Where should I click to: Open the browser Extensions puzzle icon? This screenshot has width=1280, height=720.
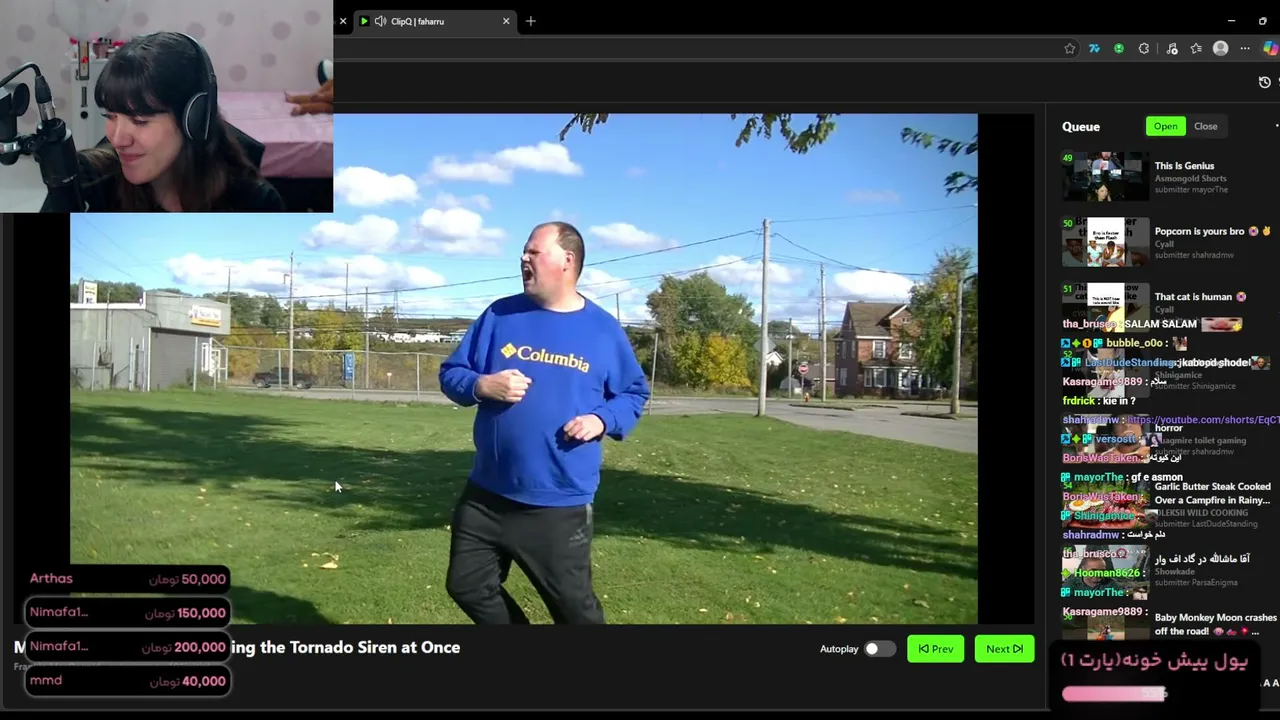[x=1144, y=48]
